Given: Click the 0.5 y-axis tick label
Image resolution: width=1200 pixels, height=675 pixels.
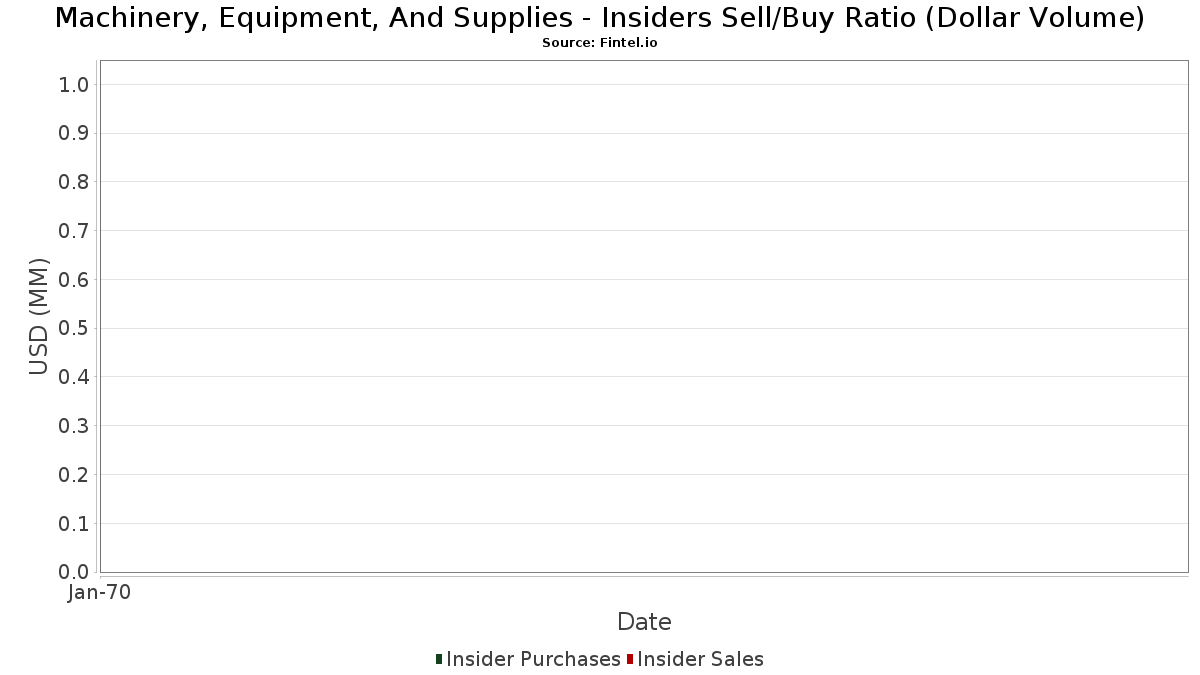Looking at the screenshot, I should [75, 329].
